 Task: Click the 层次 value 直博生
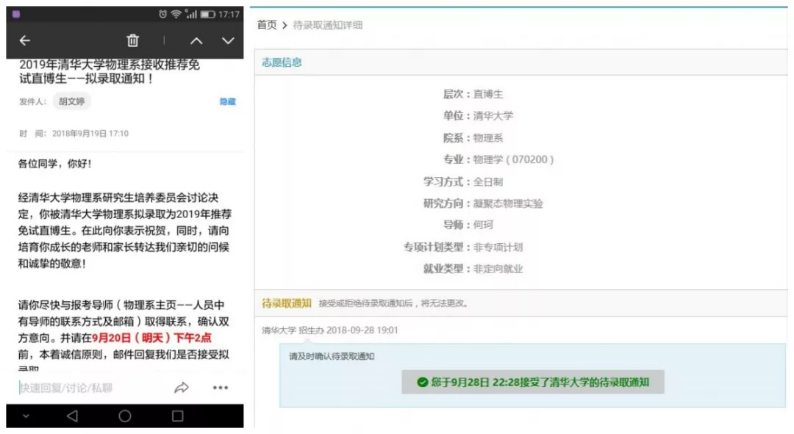pos(488,94)
